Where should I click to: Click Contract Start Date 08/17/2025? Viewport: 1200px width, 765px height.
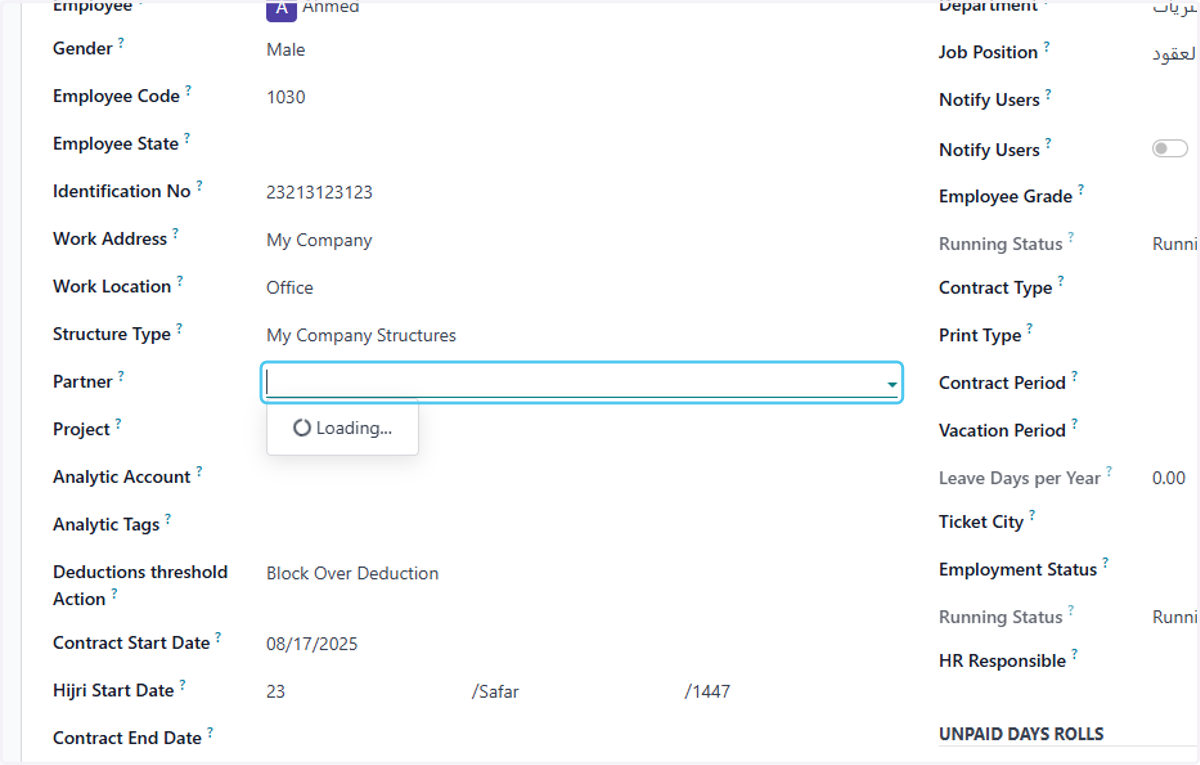click(312, 644)
